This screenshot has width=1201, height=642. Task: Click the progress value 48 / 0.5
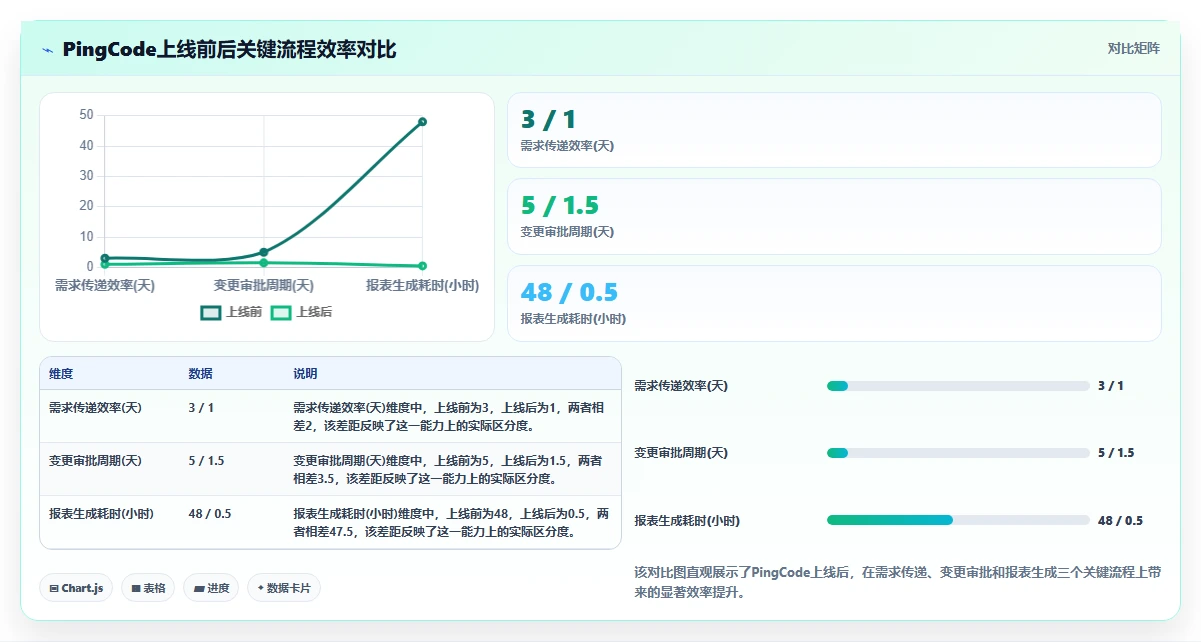pos(1120,521)
